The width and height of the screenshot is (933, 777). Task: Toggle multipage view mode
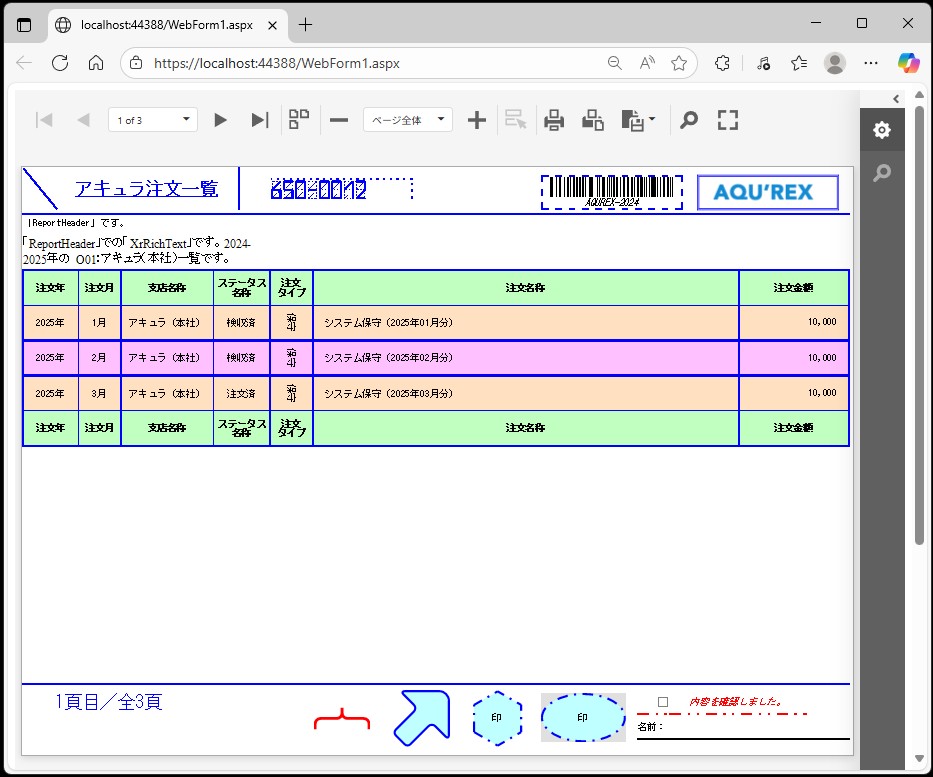coord(299,120)
